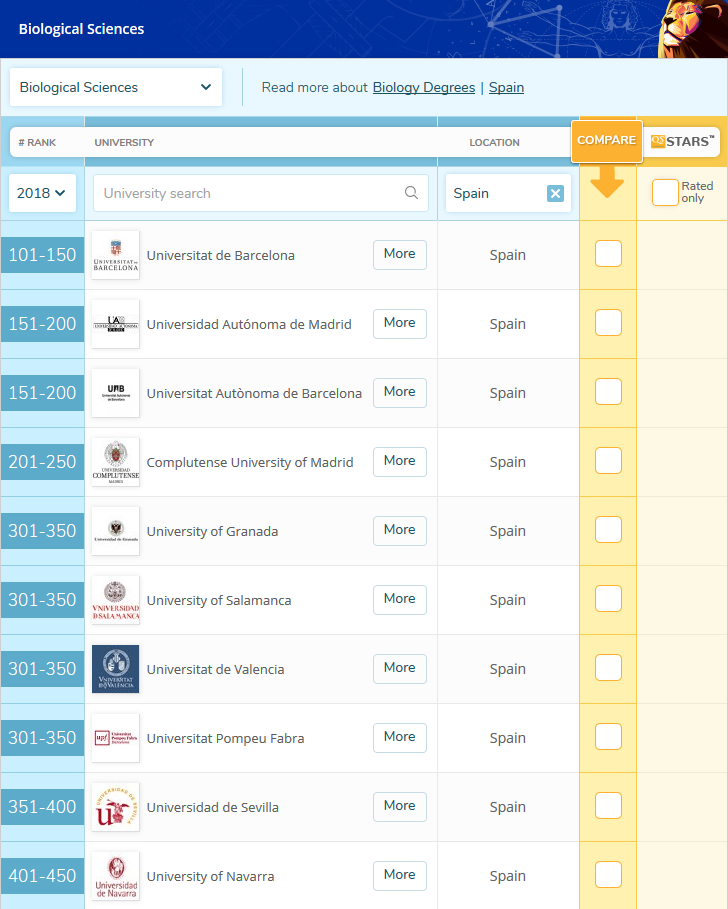The width and height of the screenshot is (728, 909).
Task: Click the Complutense University of Madrid logo
Action: [x=115, y=462]
